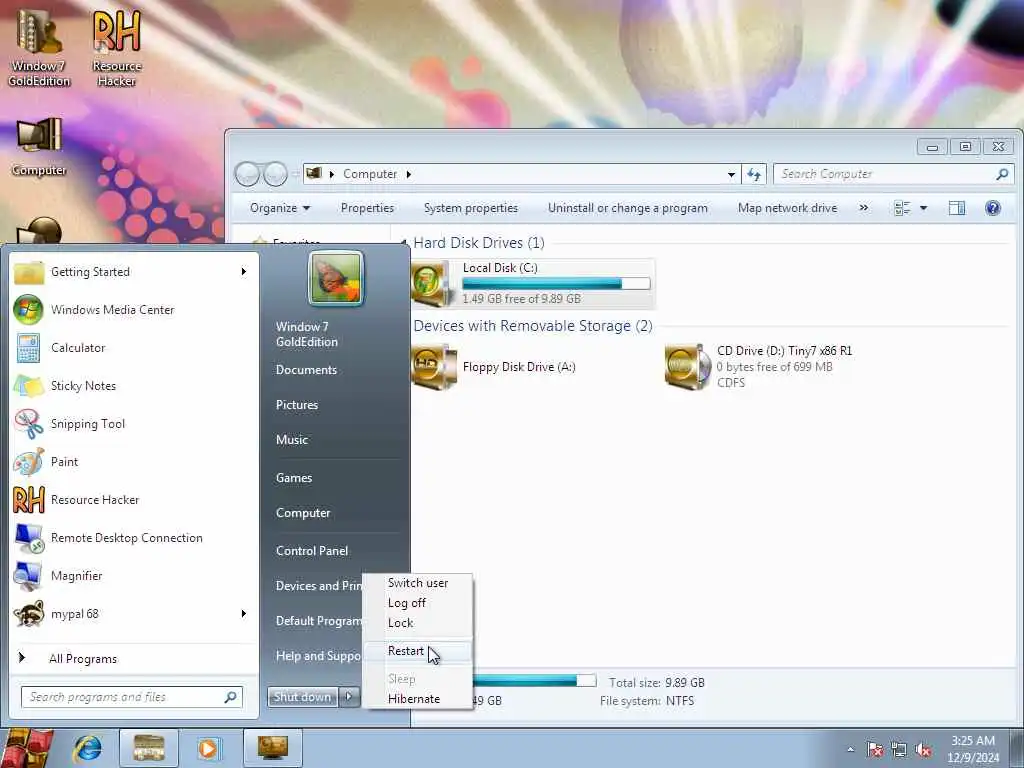Viewport: 1024px width, 768px height.
Task: Select the Floppy Disk Drive (A:) icon
Action: coord(434,367)
